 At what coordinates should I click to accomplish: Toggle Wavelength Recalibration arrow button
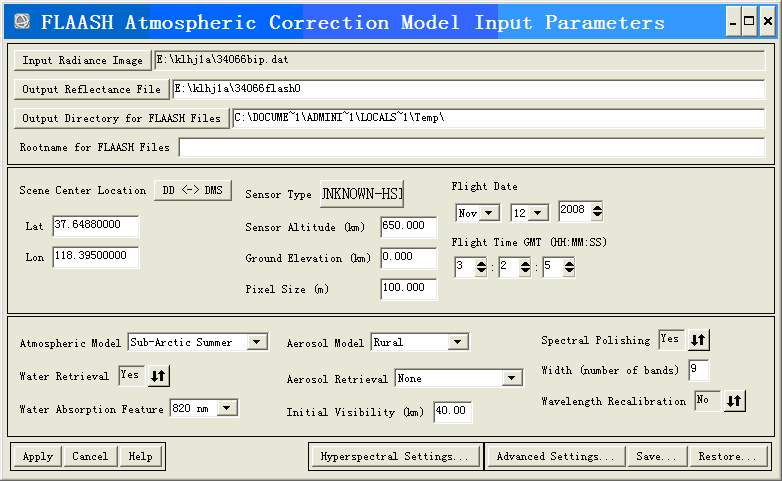point(734,401)
